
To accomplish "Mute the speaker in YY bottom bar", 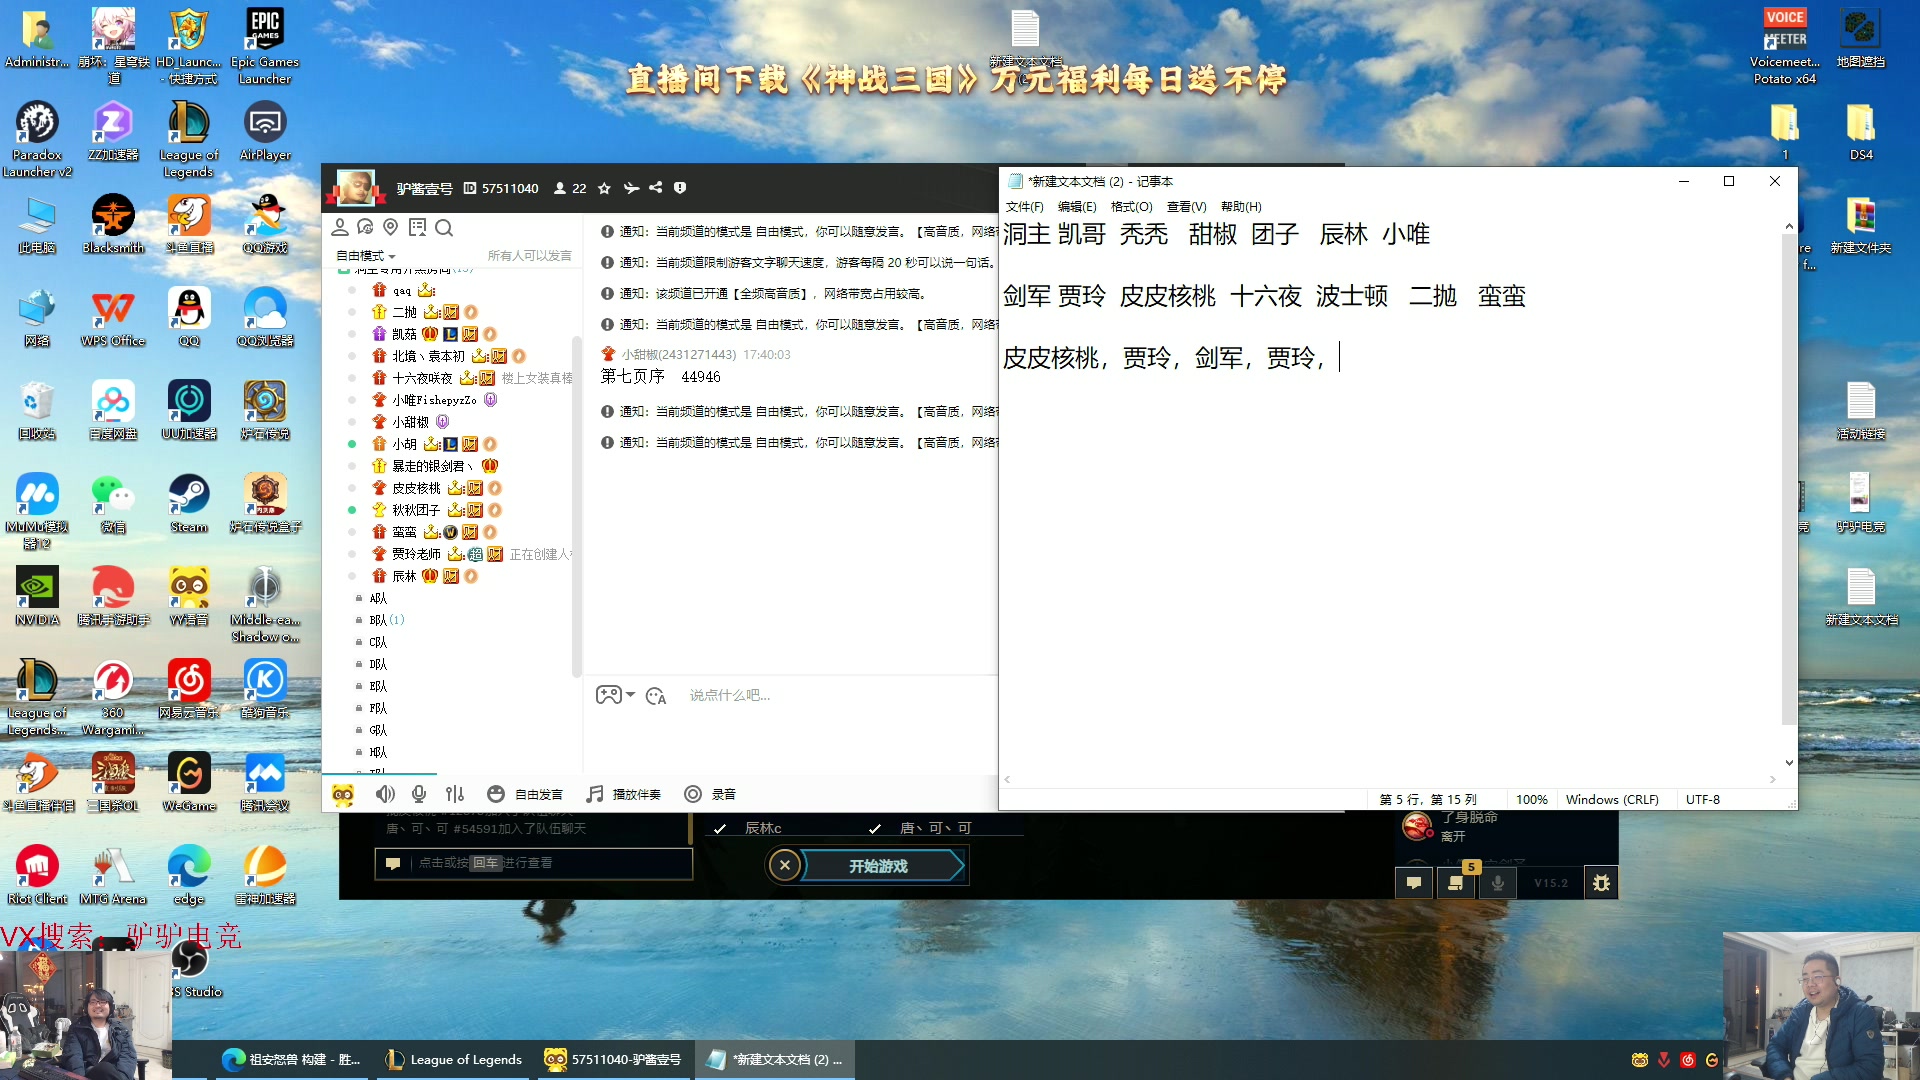I will [385, 794].
